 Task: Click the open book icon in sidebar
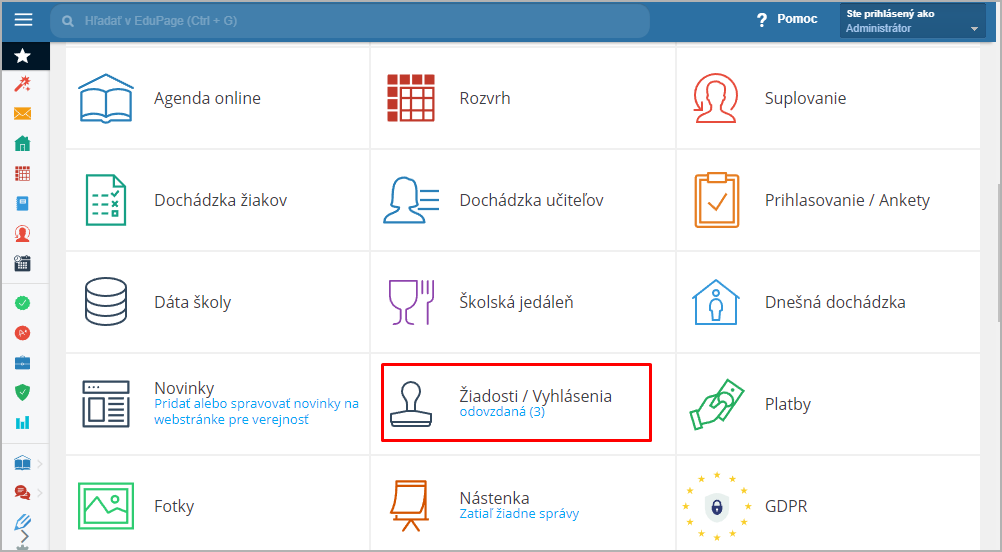pyautogui.click(x=22, y=463)
